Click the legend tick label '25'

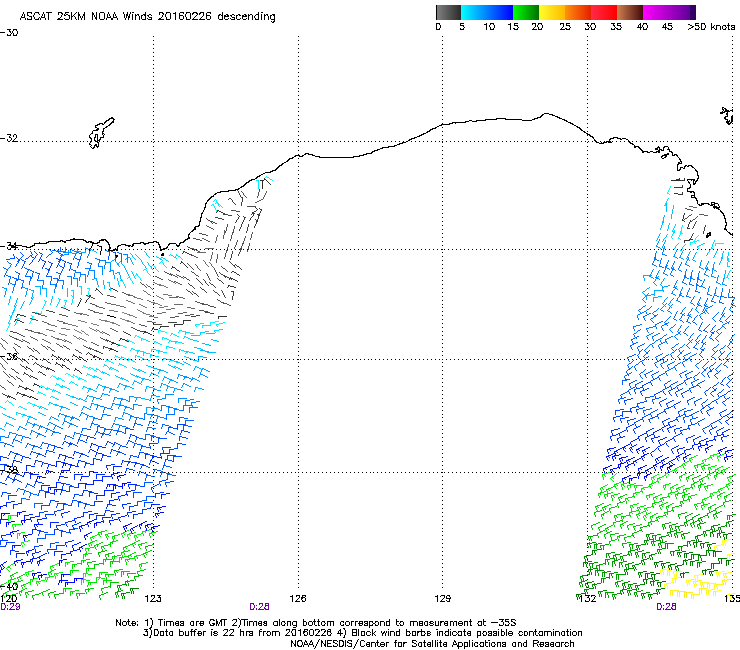tap(565, 27)
